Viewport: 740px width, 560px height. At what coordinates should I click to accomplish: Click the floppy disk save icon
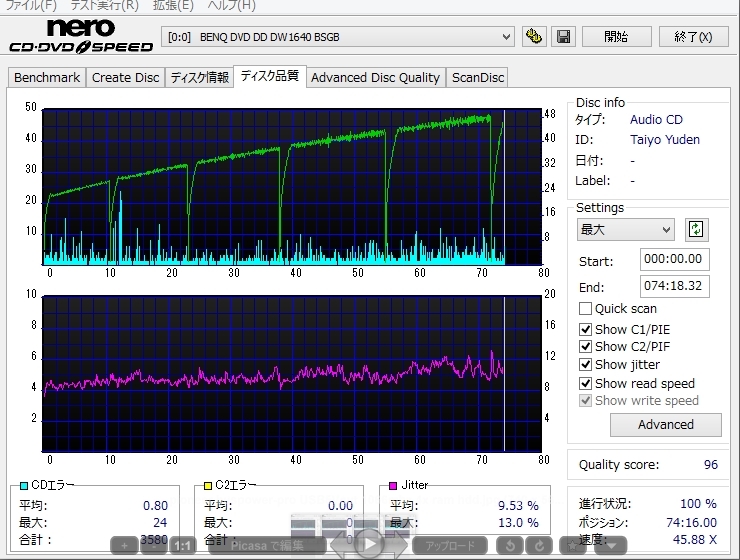tap(563, 36)
